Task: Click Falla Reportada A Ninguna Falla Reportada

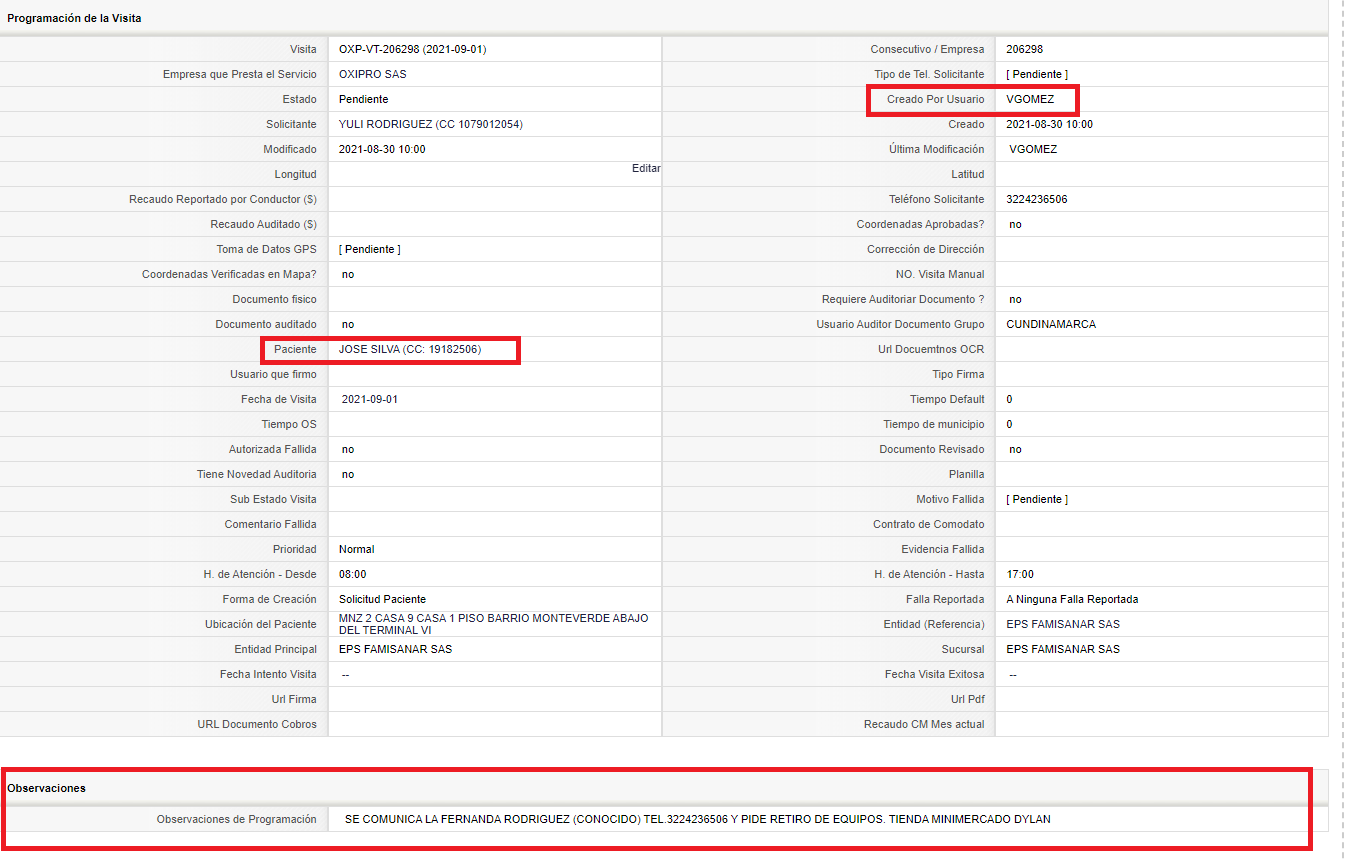Action: tap(1072, 599)
